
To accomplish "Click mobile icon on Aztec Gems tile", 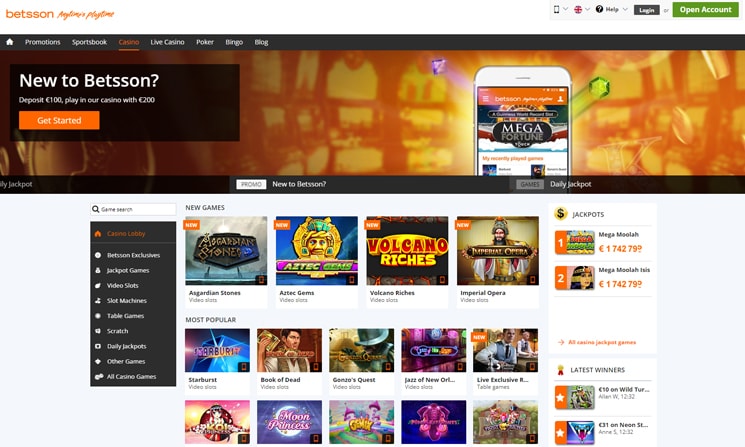I will point(352,280).
